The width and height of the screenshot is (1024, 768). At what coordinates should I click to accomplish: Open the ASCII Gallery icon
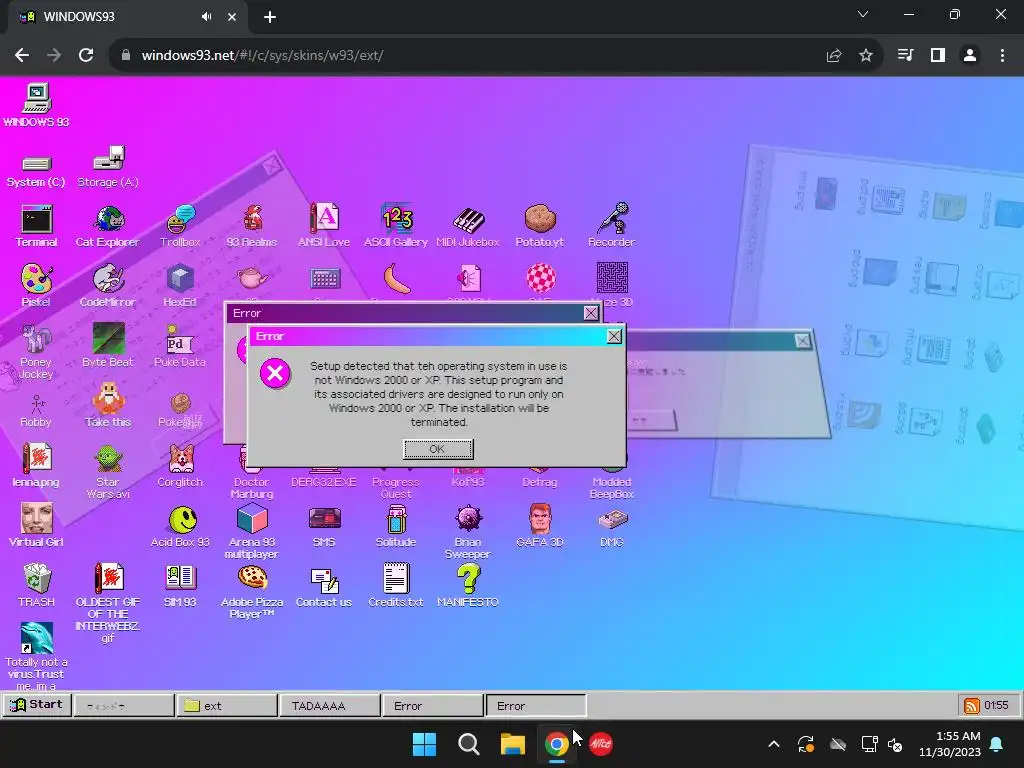[396, 218]
